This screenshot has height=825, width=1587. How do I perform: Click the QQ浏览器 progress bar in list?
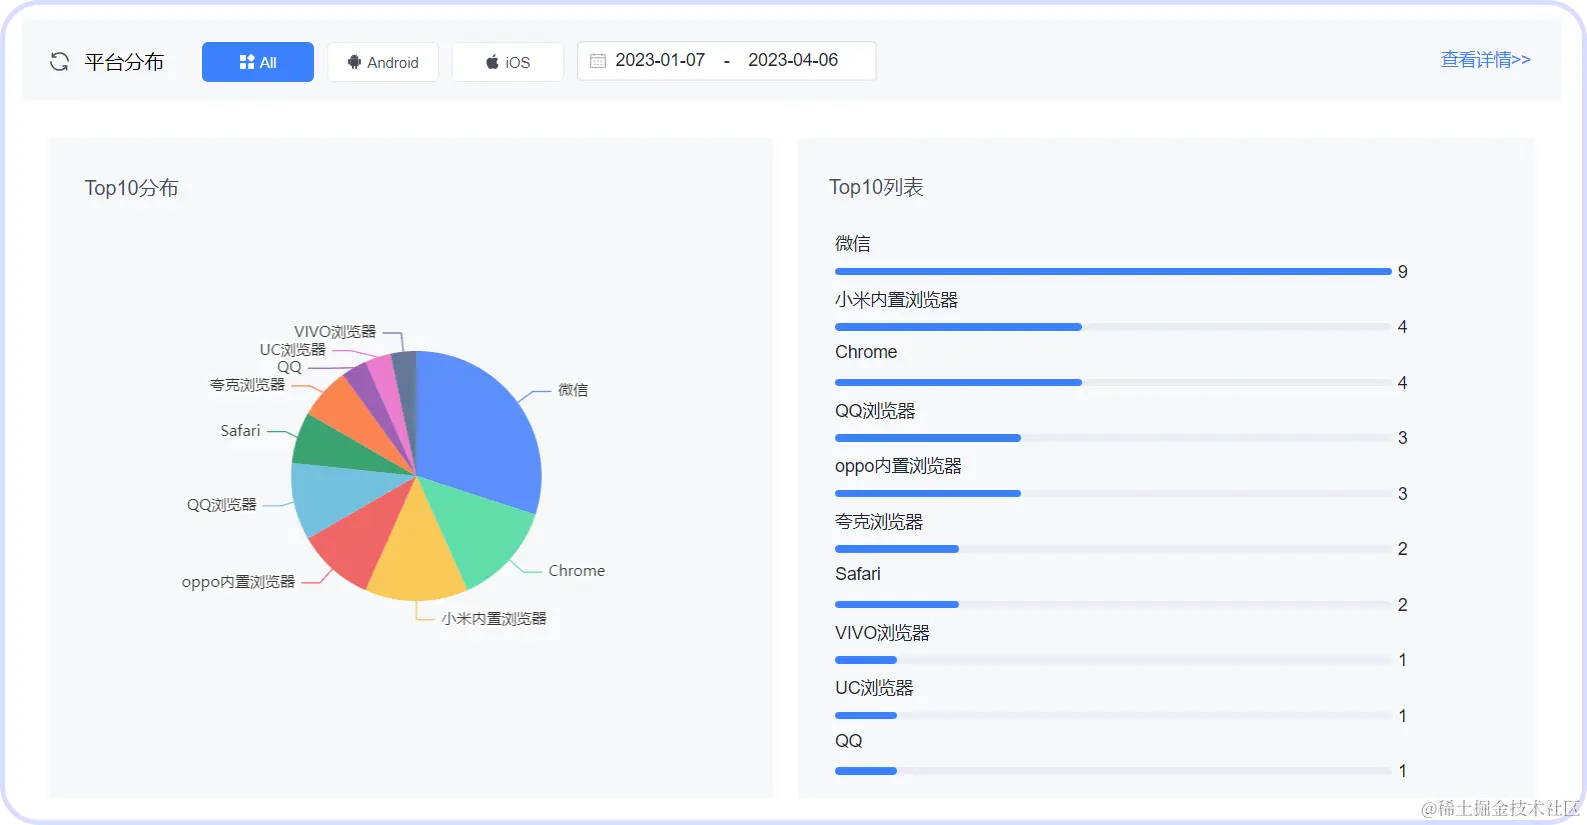click(1113, 438)
